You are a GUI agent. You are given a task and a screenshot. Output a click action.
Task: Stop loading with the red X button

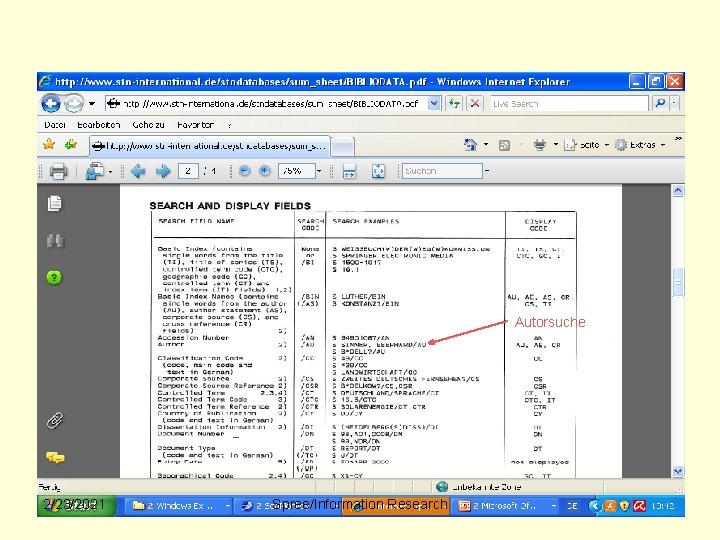point(475,104)
